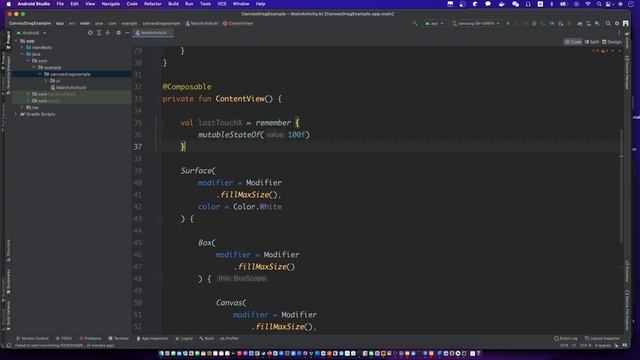
Task: Open the Wi-Fi status in the menu bar
Action: tap(588, 4)
